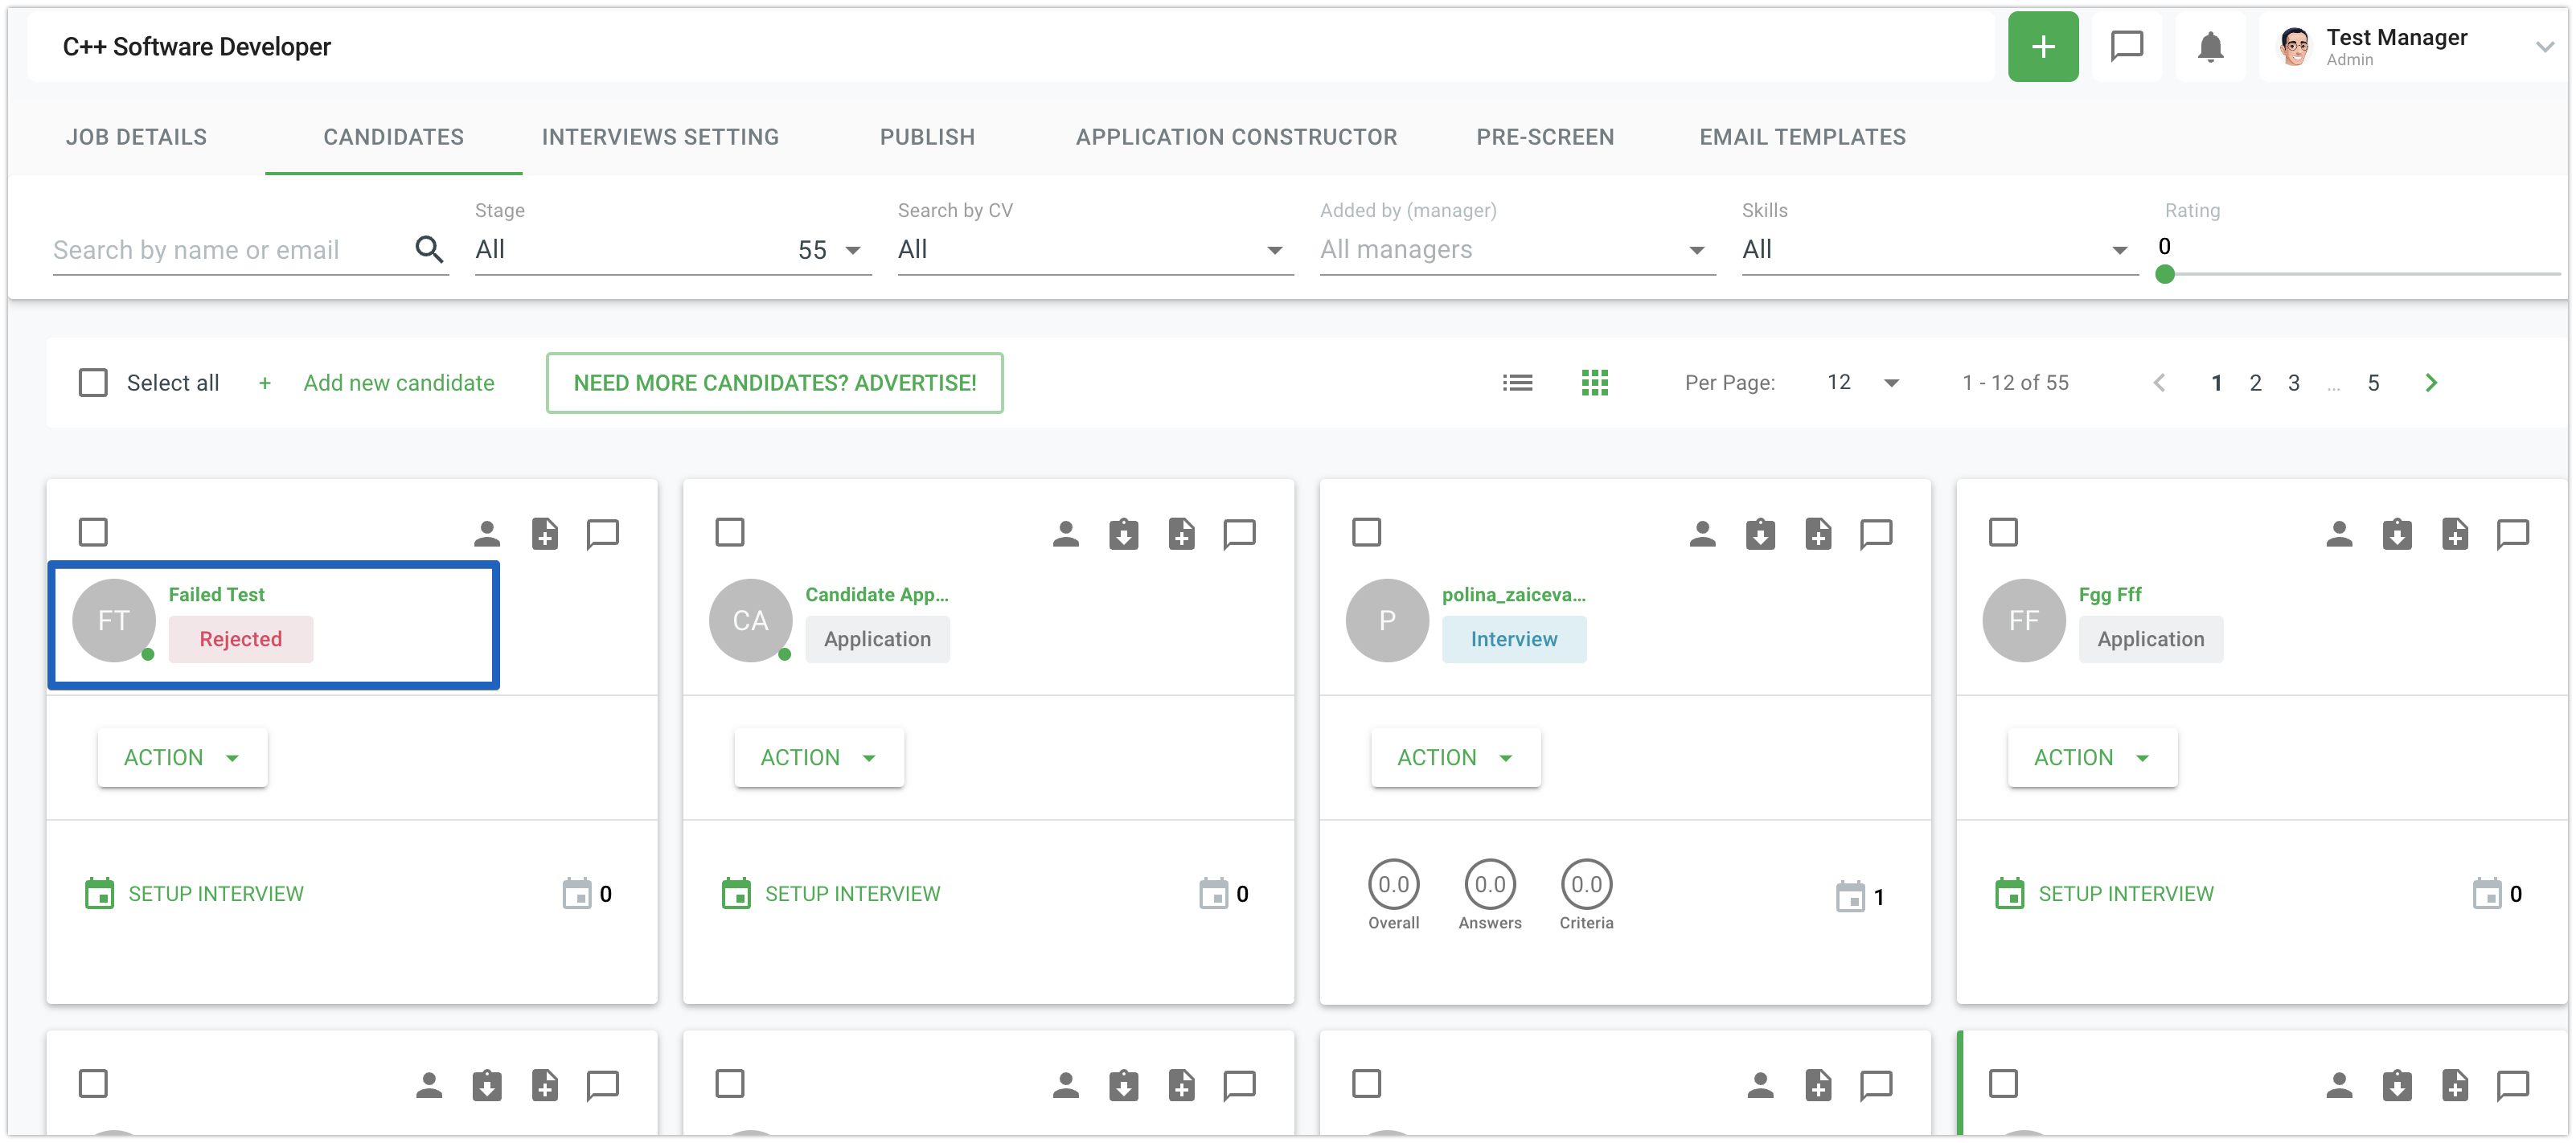Tick checkbox on Failed Test card
This screenshot has width=2576, height=1143.
pyautogui.click(x=93, y=532)
